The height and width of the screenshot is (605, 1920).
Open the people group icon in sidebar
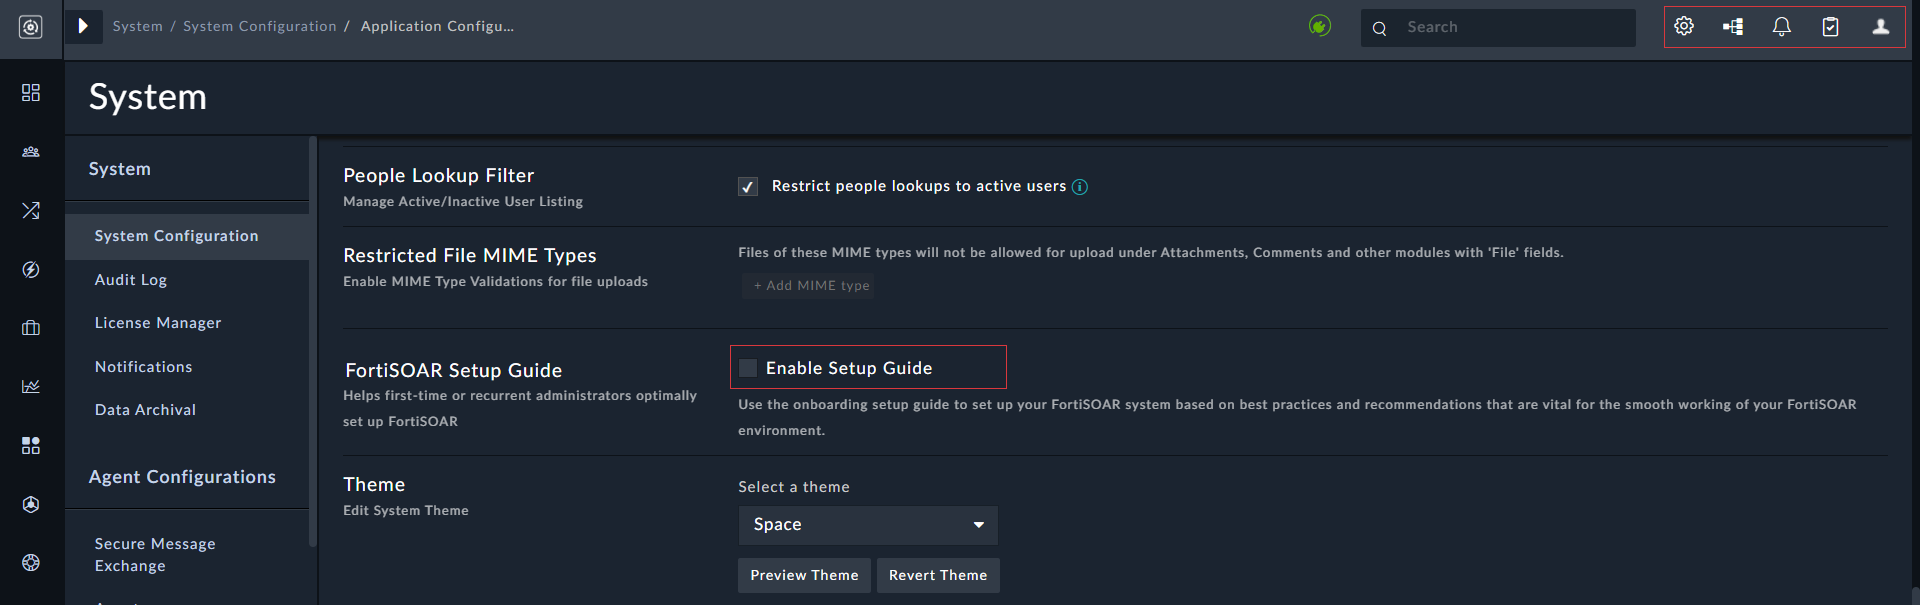pyautogui.click(x=31, y=152)
